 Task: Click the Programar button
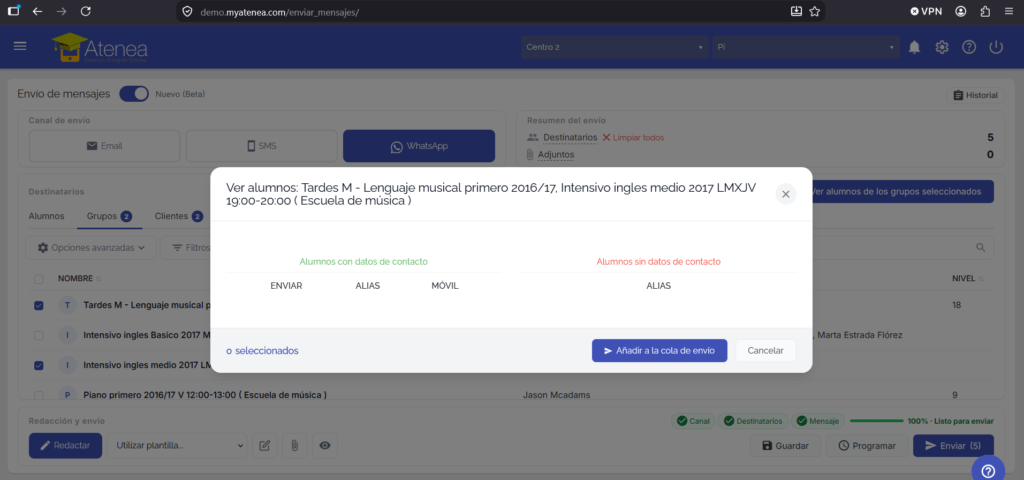point(867,446)
